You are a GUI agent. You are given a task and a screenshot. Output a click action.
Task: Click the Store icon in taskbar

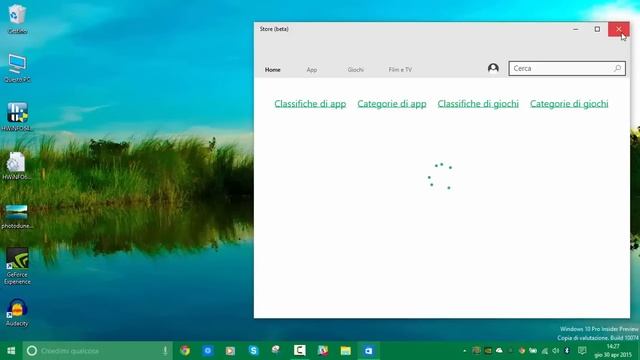tap(369, 351)
